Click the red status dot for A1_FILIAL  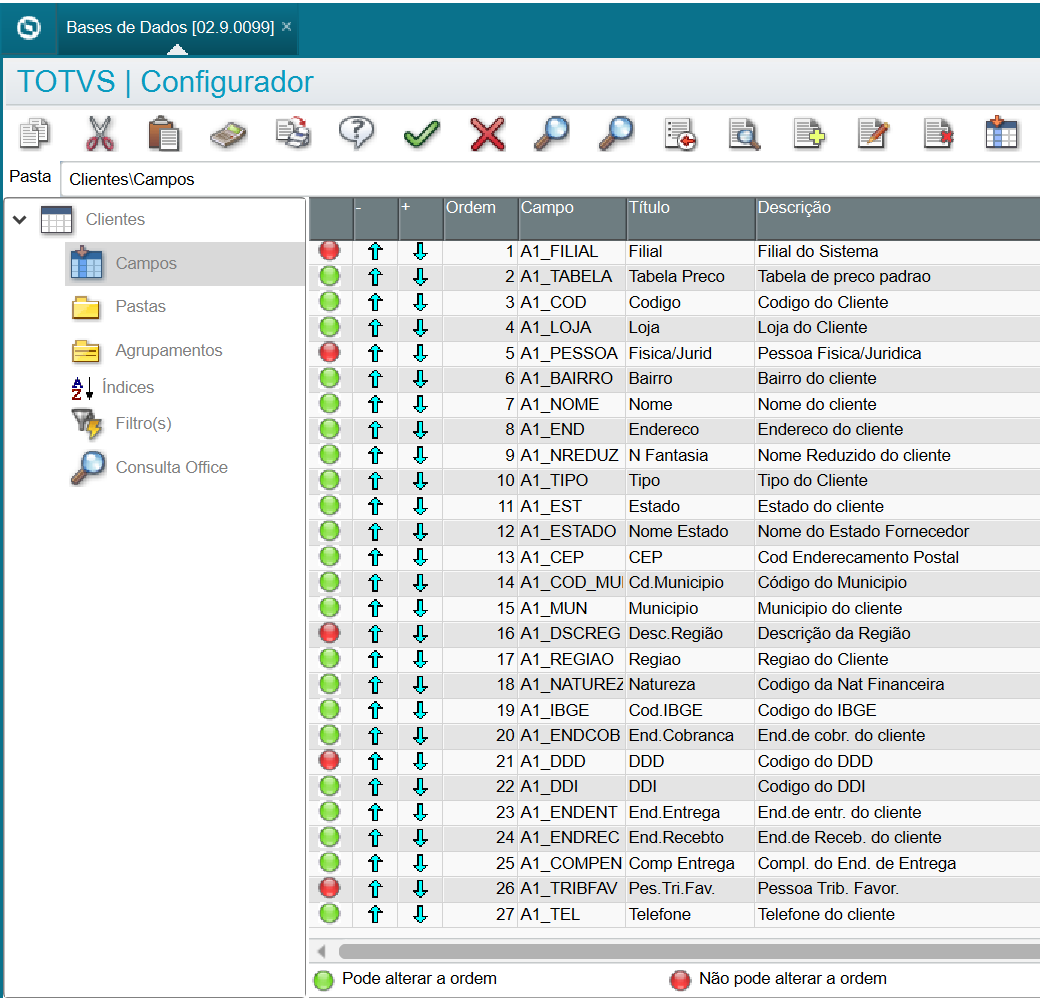[330, 251]
